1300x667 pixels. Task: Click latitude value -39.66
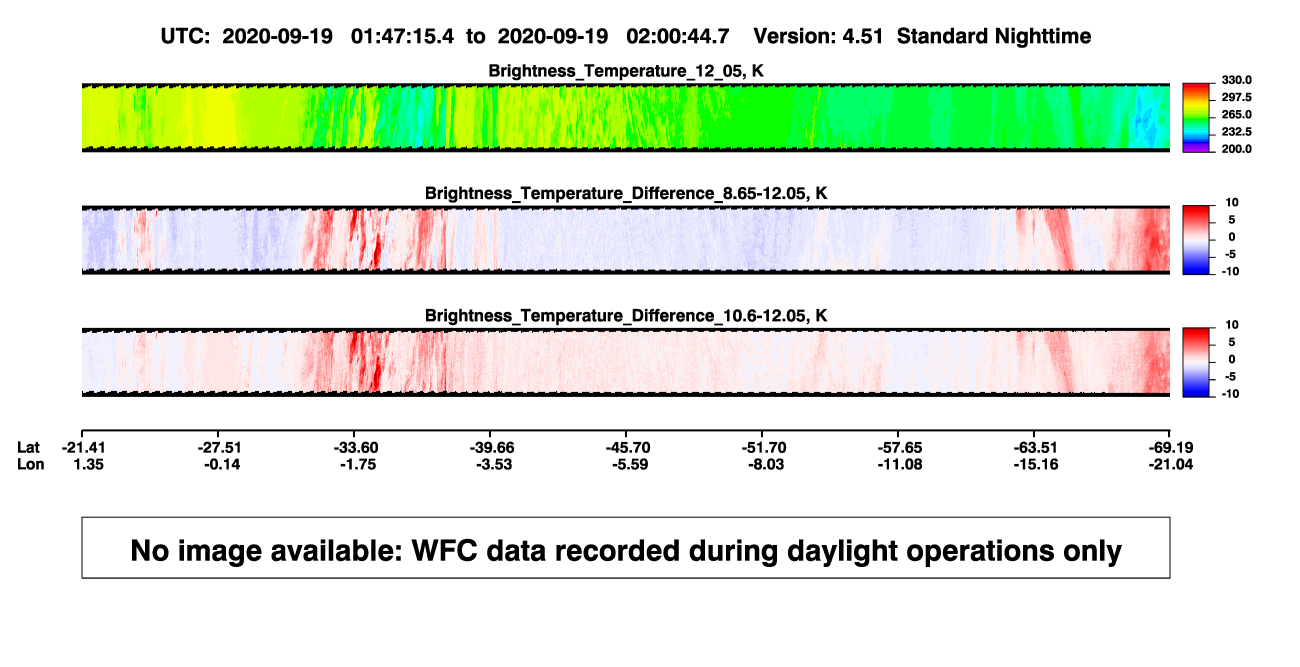point(490,447)
